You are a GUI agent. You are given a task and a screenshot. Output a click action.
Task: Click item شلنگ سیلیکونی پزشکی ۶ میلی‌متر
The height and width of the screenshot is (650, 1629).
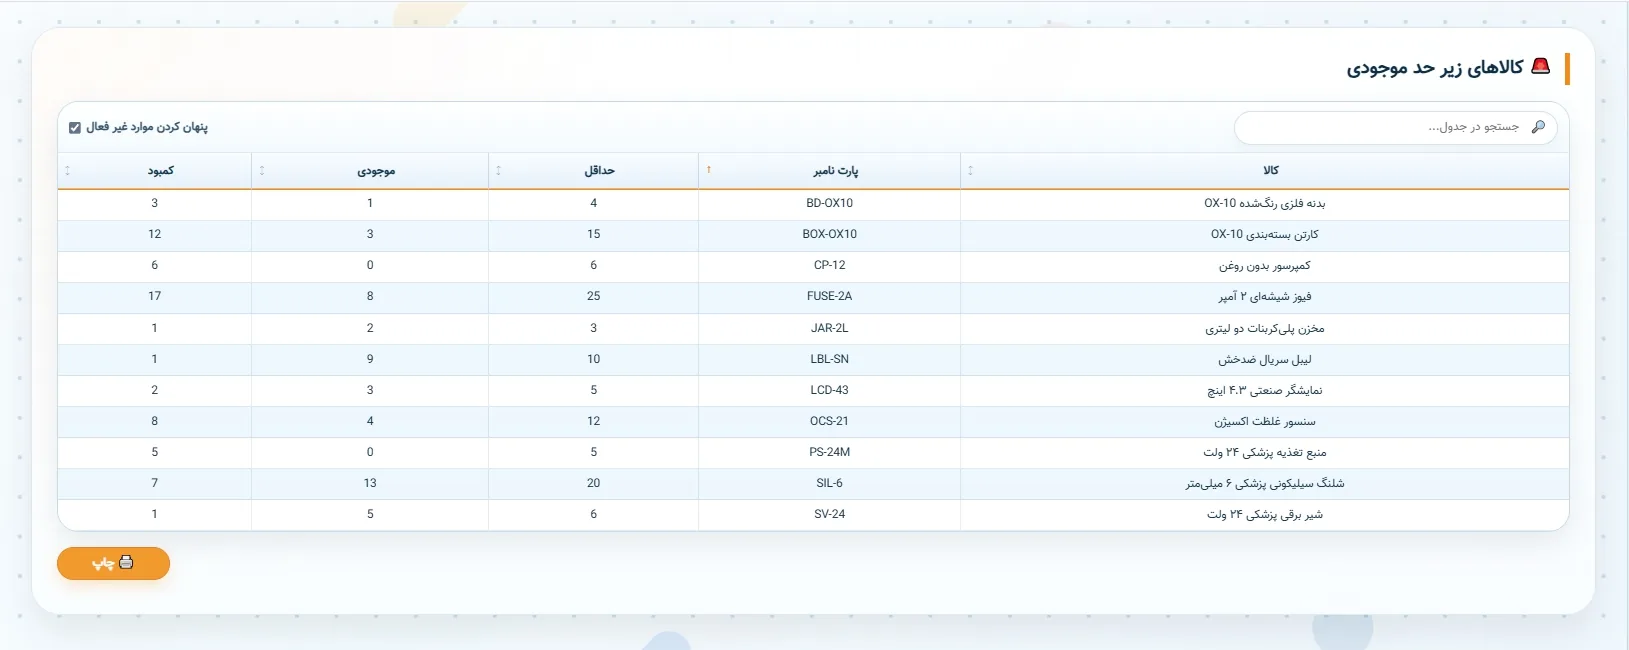pos(1264,483)
